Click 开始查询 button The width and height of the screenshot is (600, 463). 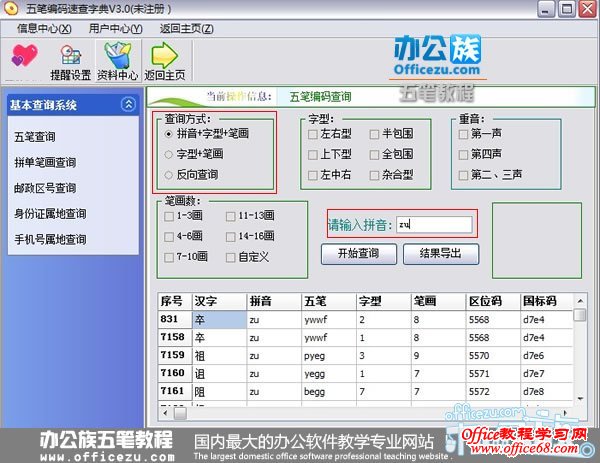(x=359, y=254)
